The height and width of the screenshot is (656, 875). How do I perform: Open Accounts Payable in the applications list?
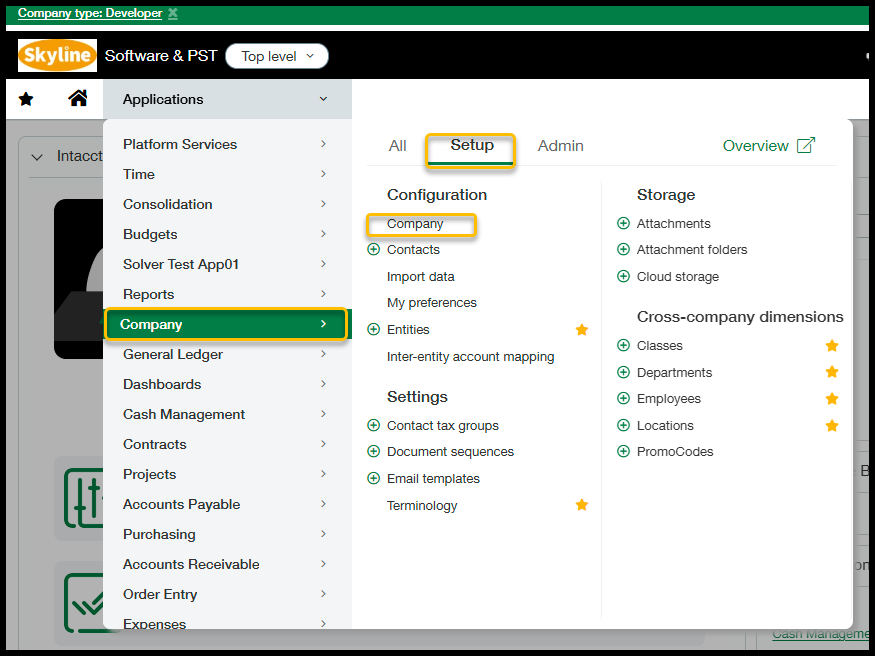click(x=181, y=504)
